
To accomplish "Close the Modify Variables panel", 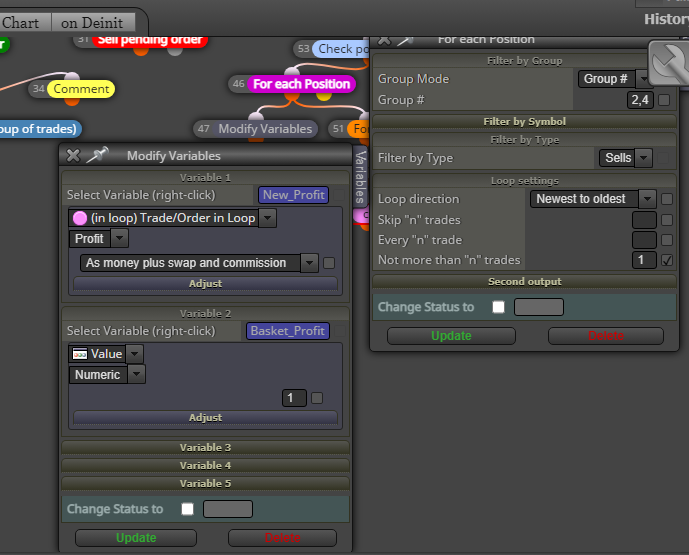I will [73, 156].
